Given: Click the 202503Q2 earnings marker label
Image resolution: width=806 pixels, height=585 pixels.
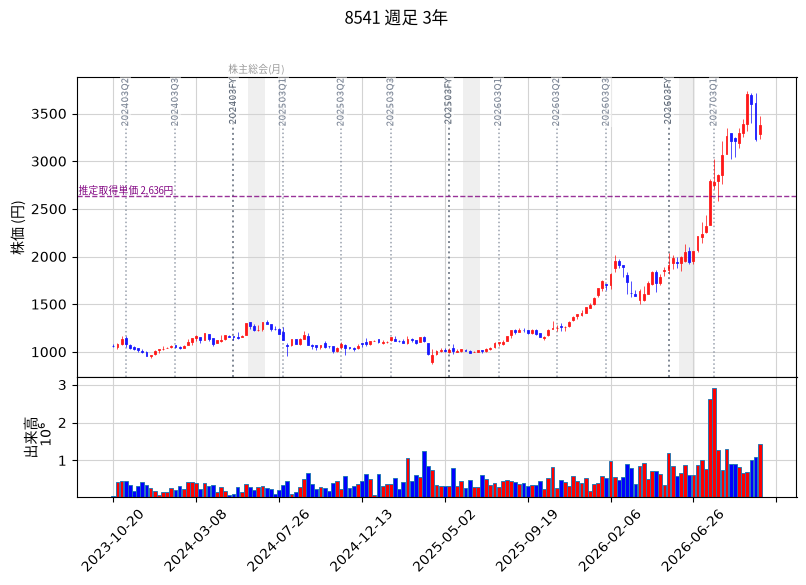Looking at the screenshot, I should pos(340,102).
